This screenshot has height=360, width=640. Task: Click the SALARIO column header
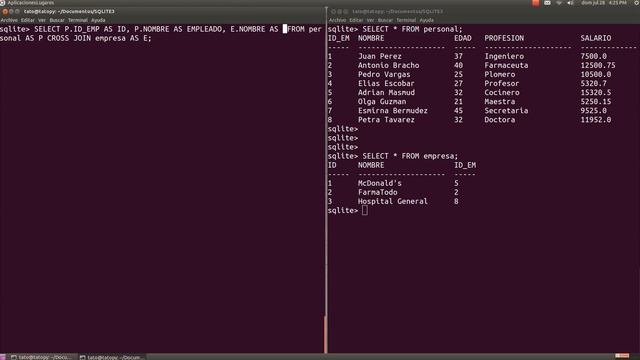pos(596,38)
